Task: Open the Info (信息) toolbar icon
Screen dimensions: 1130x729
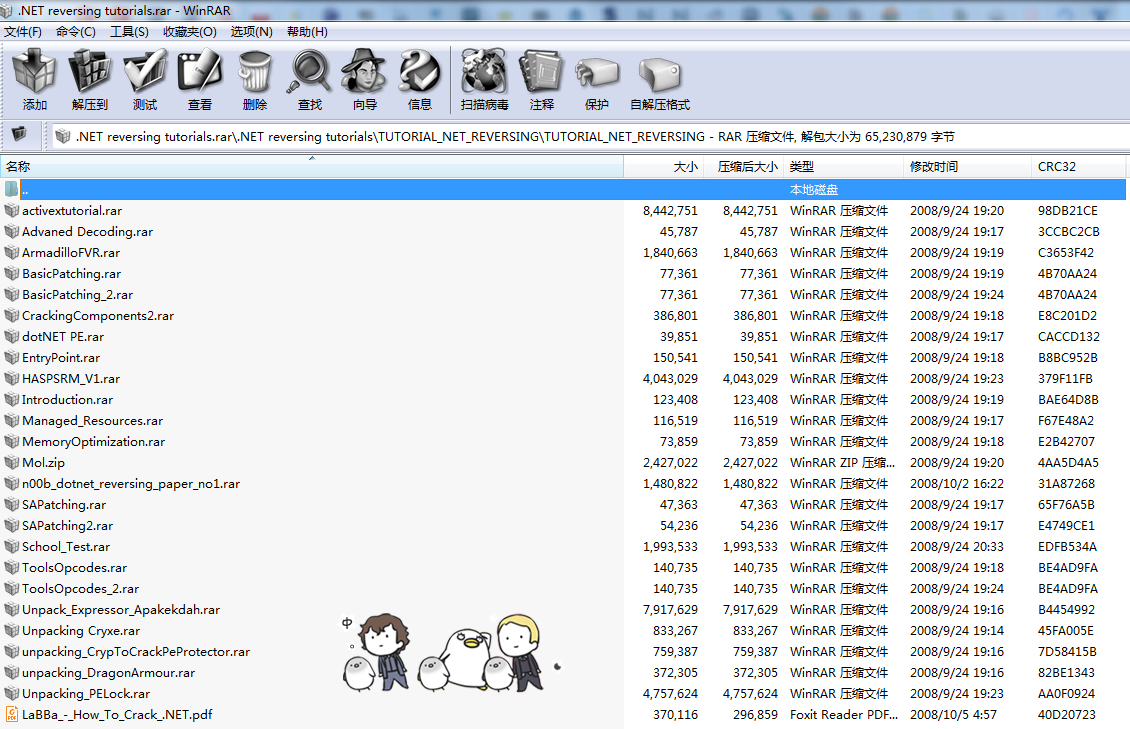Action: [419, 71]
